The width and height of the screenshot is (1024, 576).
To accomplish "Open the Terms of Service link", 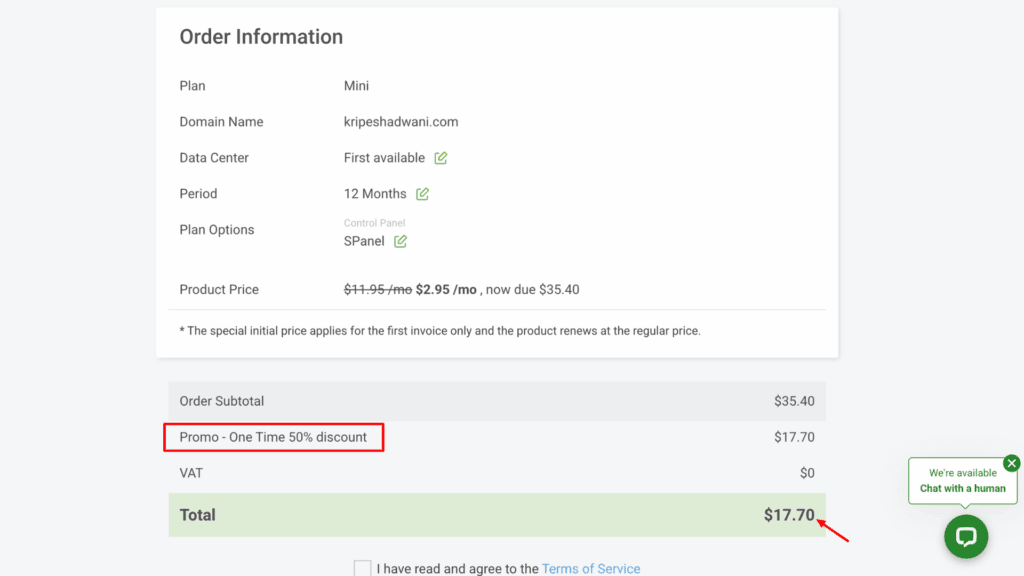I will tap(590, 568).
